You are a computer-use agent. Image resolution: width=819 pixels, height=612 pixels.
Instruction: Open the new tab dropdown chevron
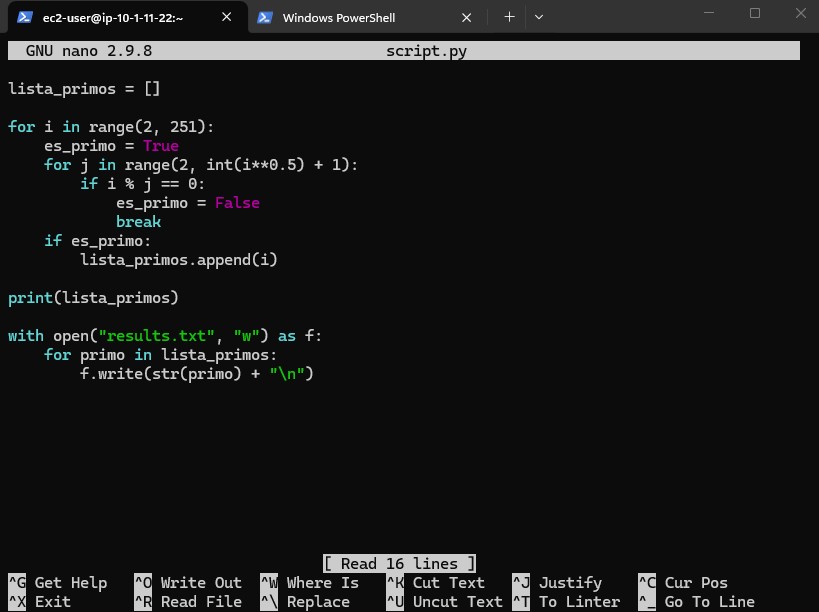(540, 16)
